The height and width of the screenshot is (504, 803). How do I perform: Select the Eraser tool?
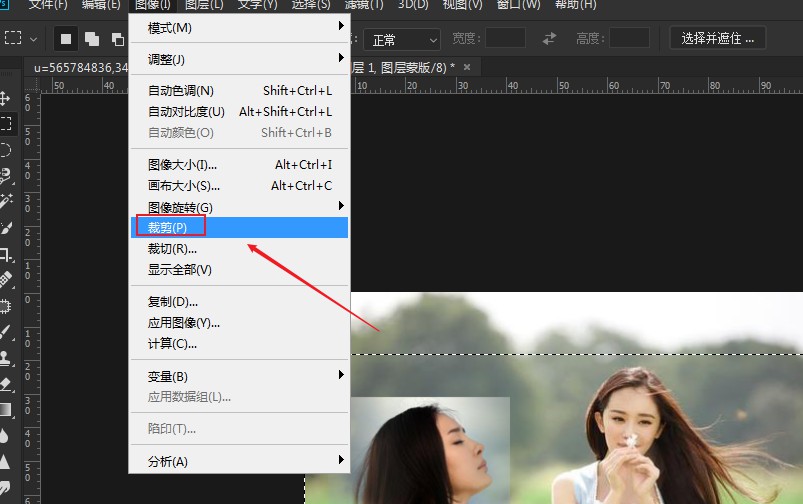[x=6, y=383]
